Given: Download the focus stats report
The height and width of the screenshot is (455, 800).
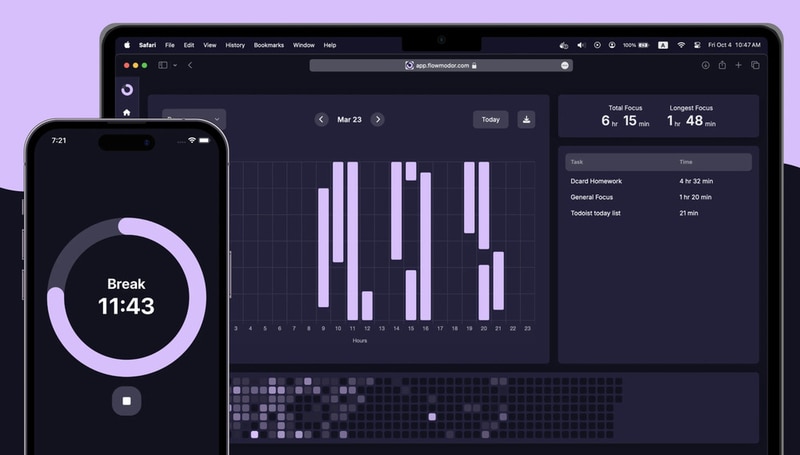Looking at the screenshot, I should point(526,119).
